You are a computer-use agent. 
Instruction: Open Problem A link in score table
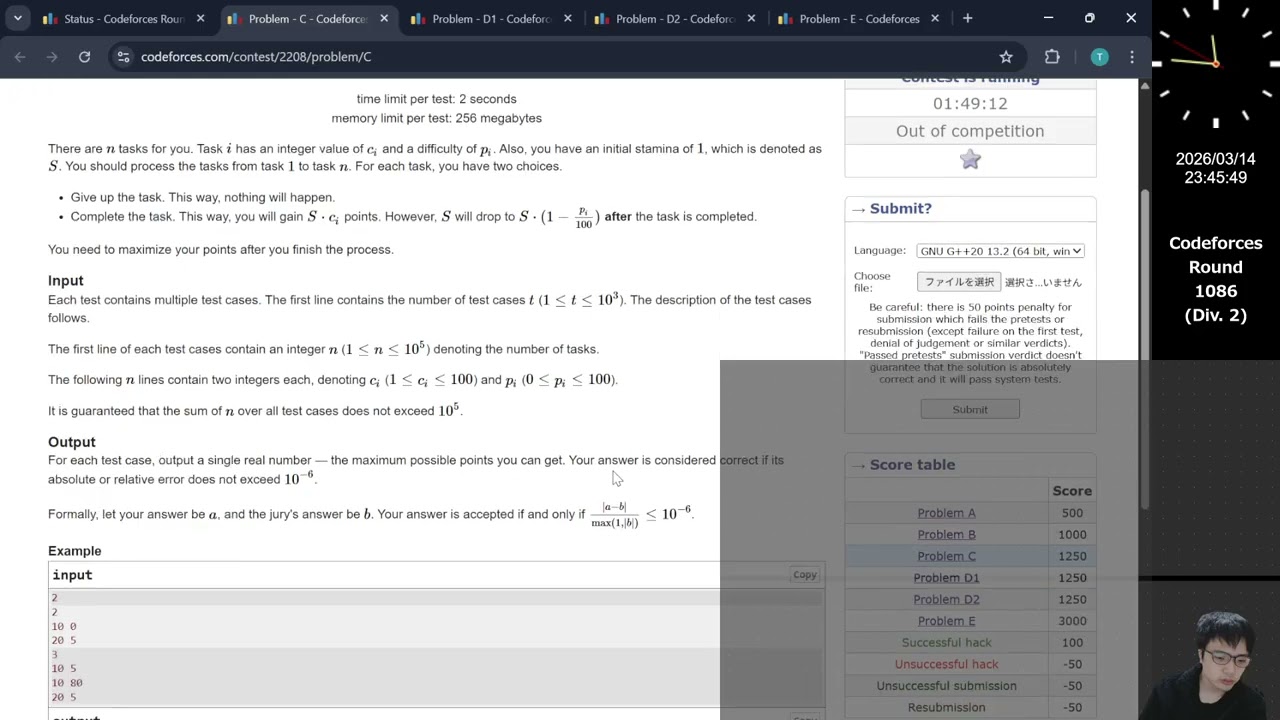pos(946,513)
